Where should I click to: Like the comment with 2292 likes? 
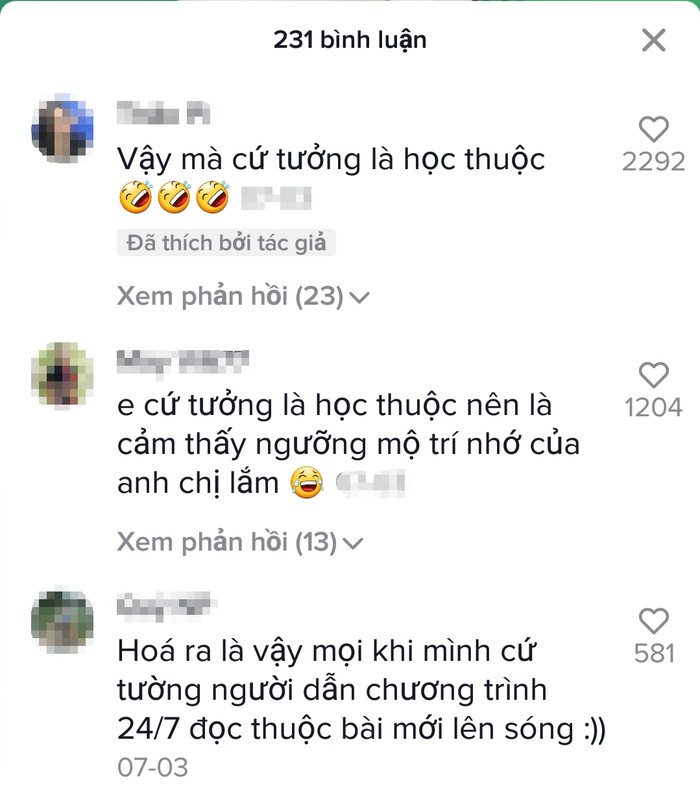[653, 129]
